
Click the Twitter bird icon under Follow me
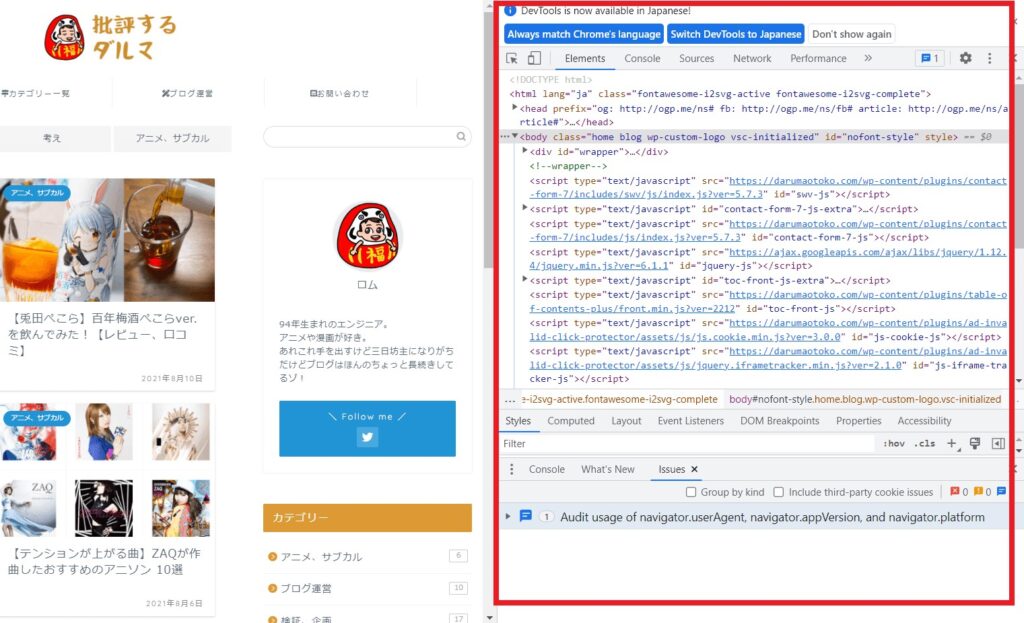[x=367, y=437]
